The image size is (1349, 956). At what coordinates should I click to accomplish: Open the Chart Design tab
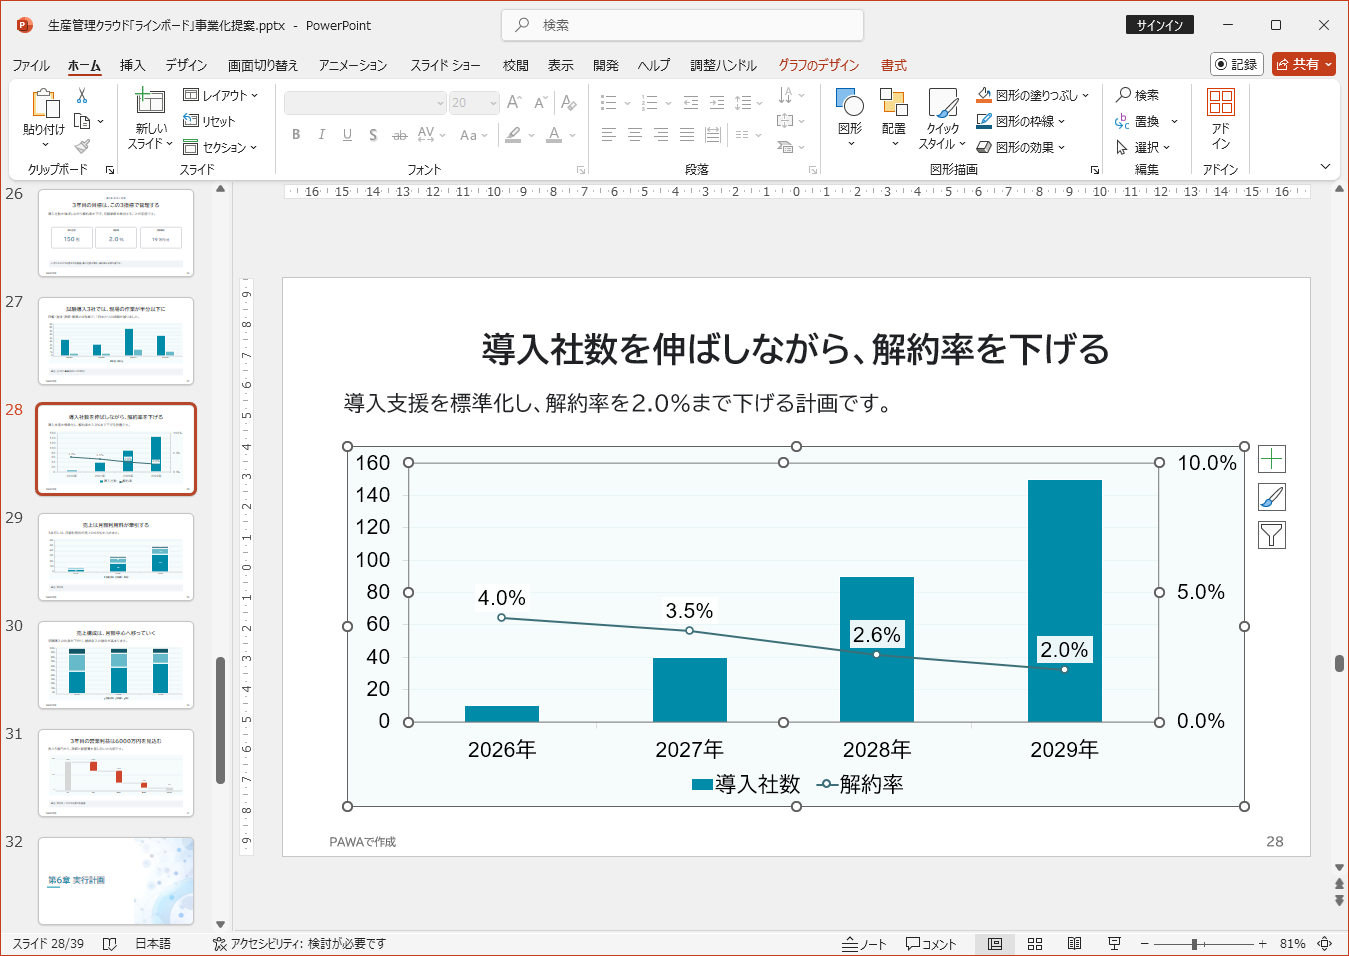(819, 65)
